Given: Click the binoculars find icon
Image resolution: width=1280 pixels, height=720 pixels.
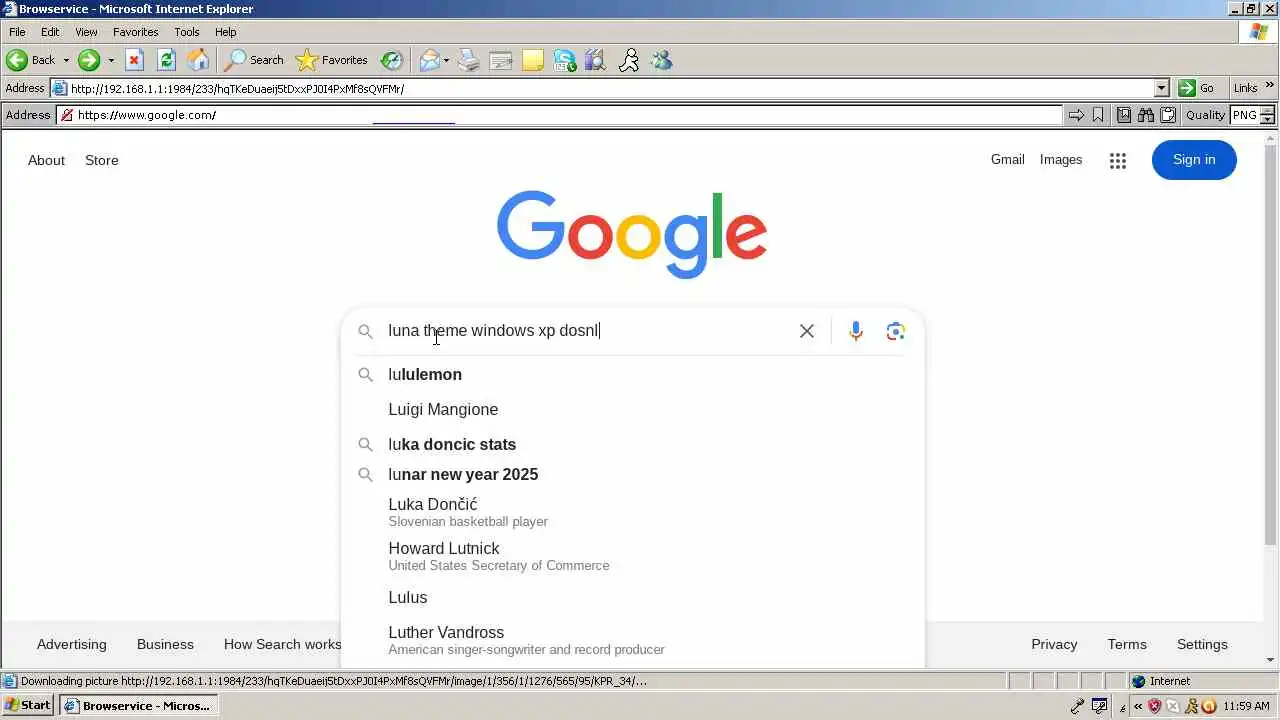Looking at the screenshot, I should click(x=1146, y=115).
